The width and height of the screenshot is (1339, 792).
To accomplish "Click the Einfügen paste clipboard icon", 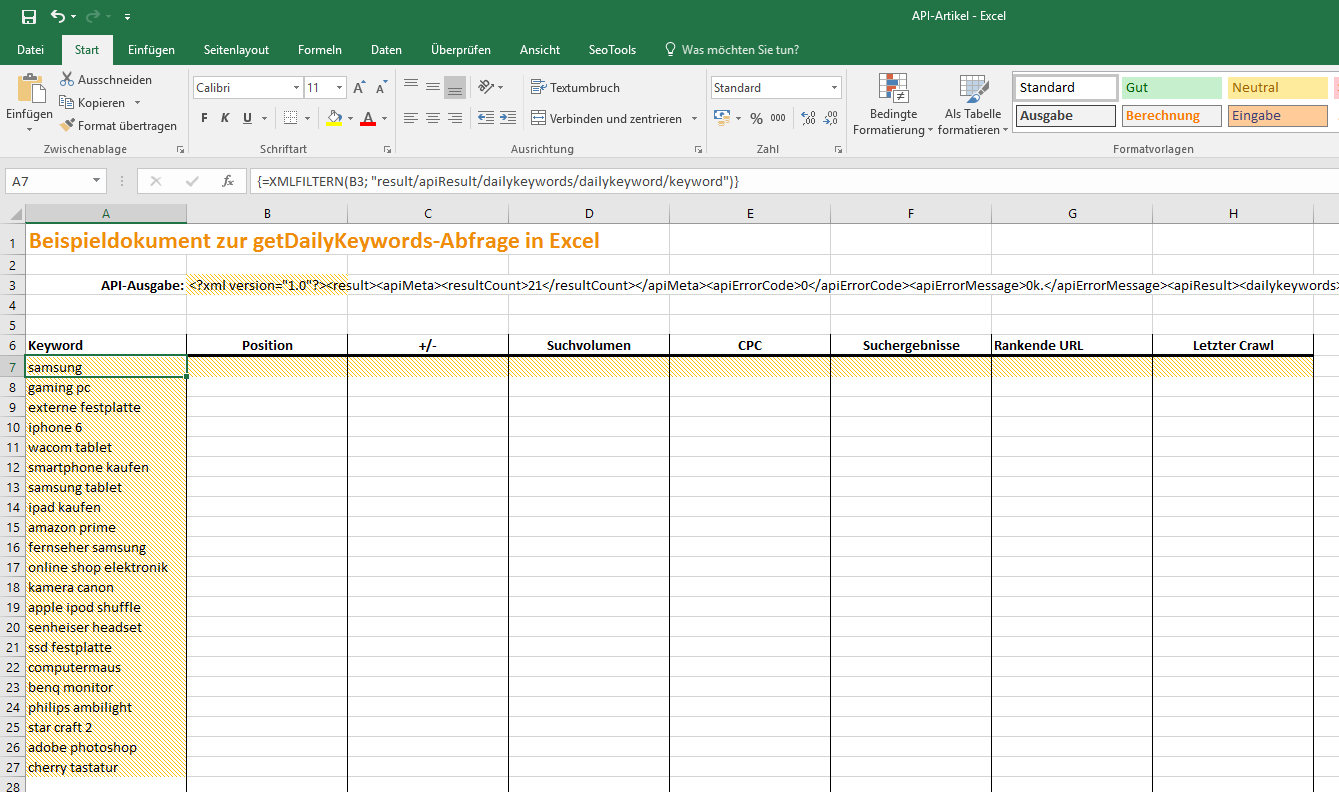I will pos(31,87).
